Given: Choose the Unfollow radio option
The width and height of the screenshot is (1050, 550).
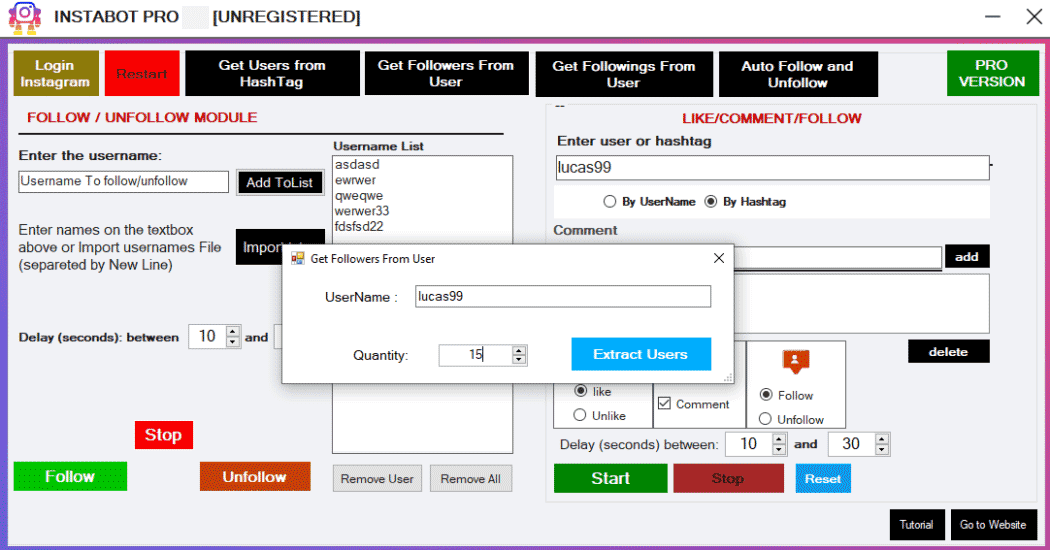Looking at the screenshot, I should pos(766,419).
